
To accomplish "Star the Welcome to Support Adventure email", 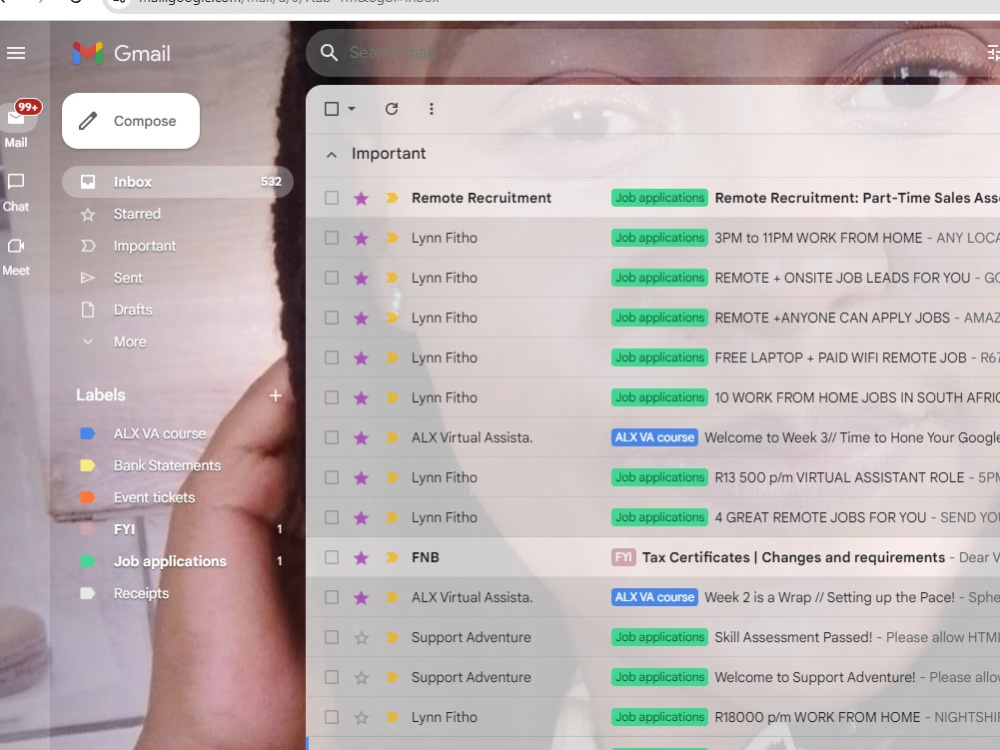I will pos(361,677).
